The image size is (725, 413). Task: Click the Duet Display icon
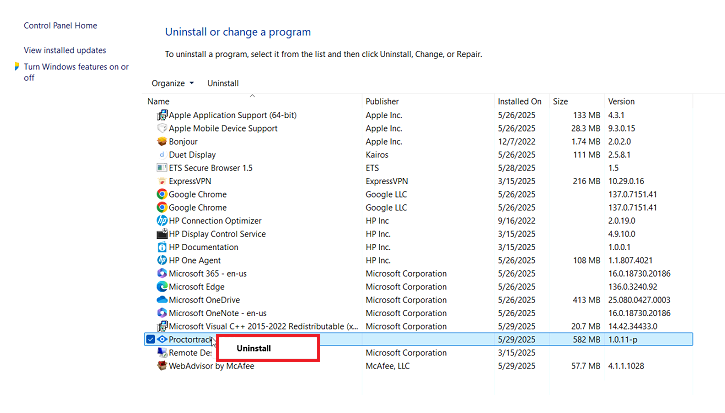coord(162,154)
